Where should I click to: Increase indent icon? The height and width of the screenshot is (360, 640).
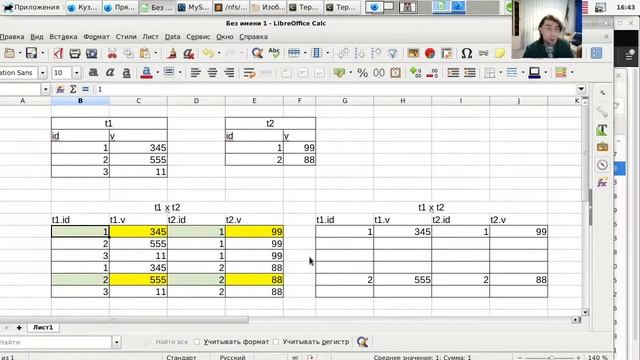pyautogui.click(x=453, y=73)
